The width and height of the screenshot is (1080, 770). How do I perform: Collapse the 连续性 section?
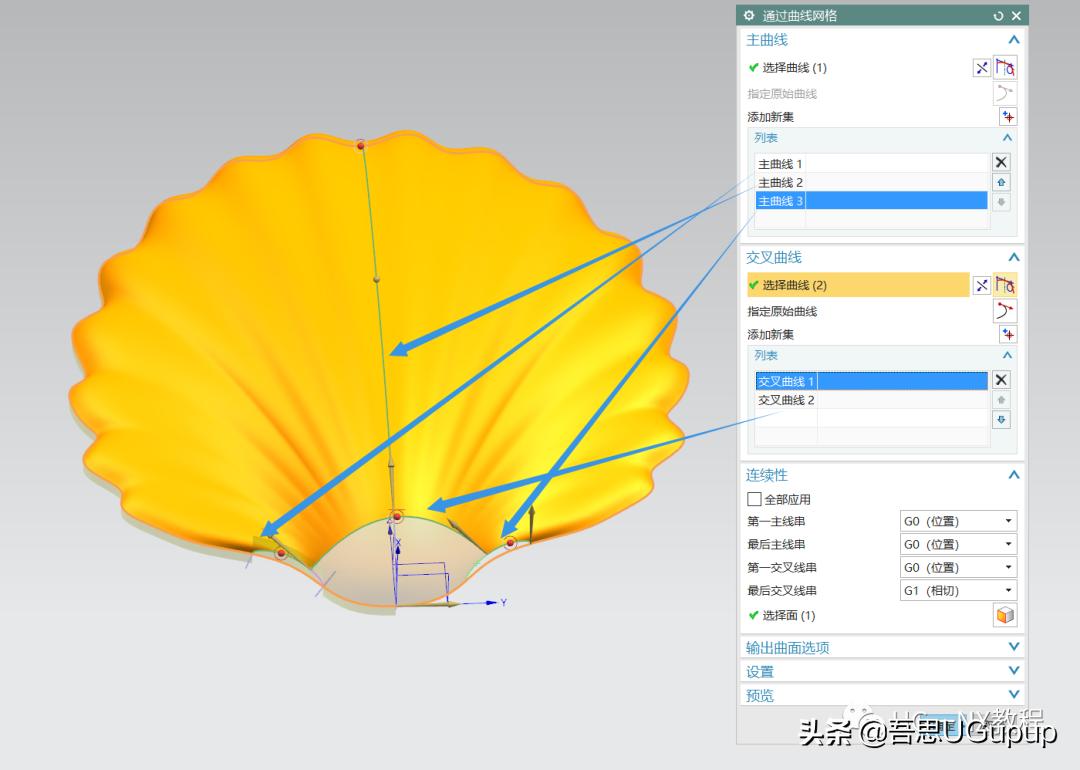click(1013, 475)
